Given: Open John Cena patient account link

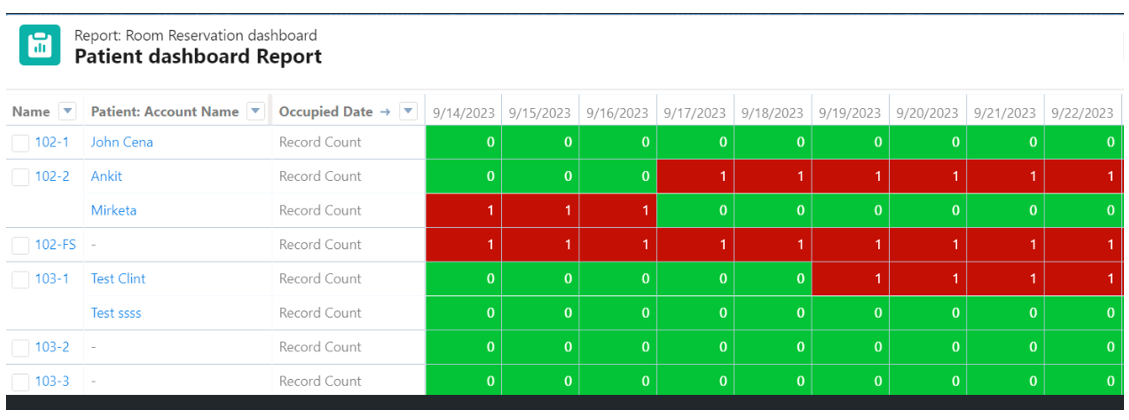Looking at the screenshot, I should coord(122,142).
